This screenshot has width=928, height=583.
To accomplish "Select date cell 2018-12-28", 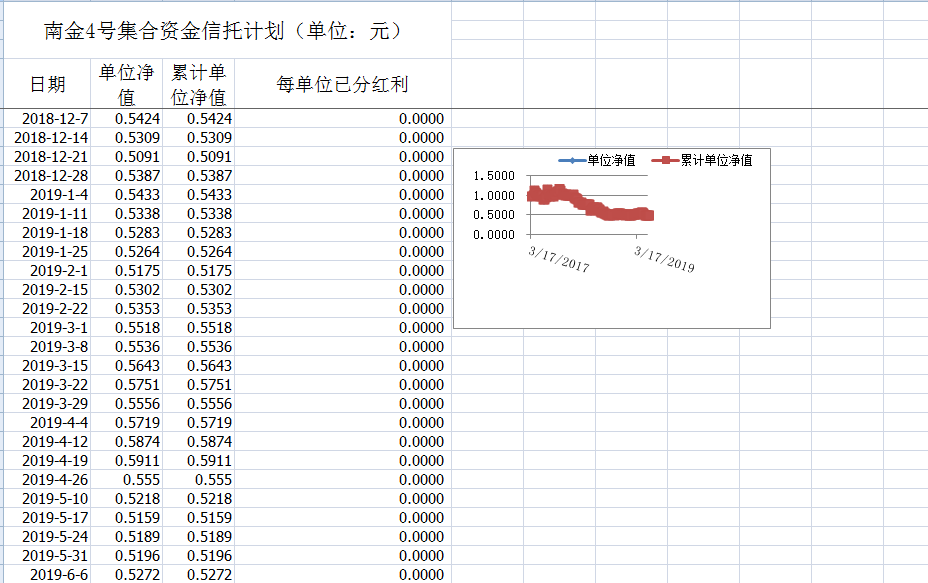I will 47,175.
